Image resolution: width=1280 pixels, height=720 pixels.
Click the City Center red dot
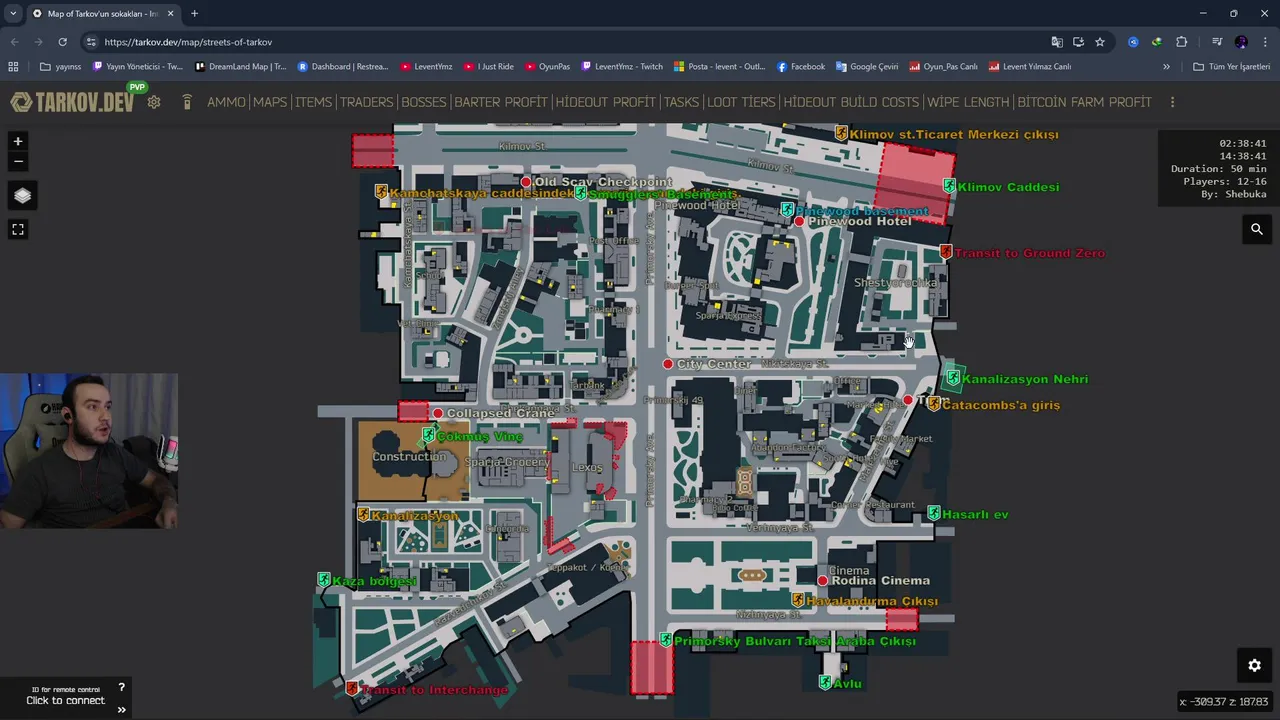coord(668,364)
